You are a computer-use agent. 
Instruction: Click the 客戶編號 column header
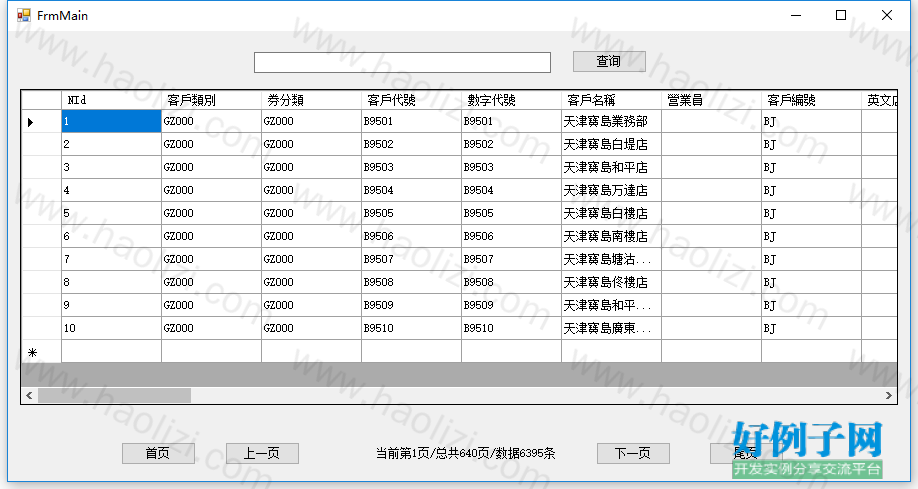tap(812, 100)
